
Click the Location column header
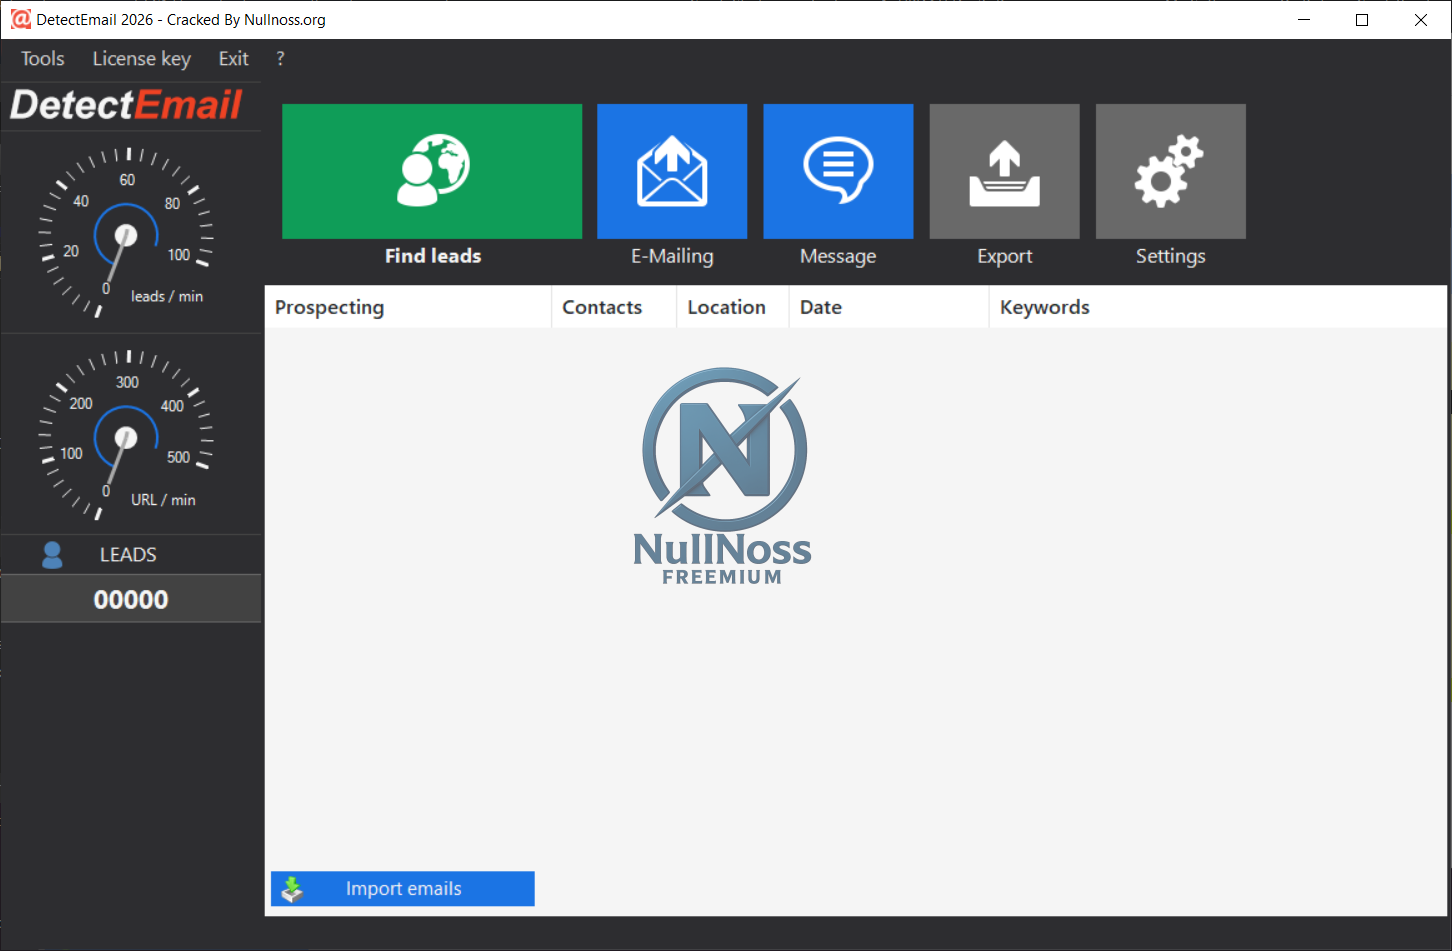726,307
